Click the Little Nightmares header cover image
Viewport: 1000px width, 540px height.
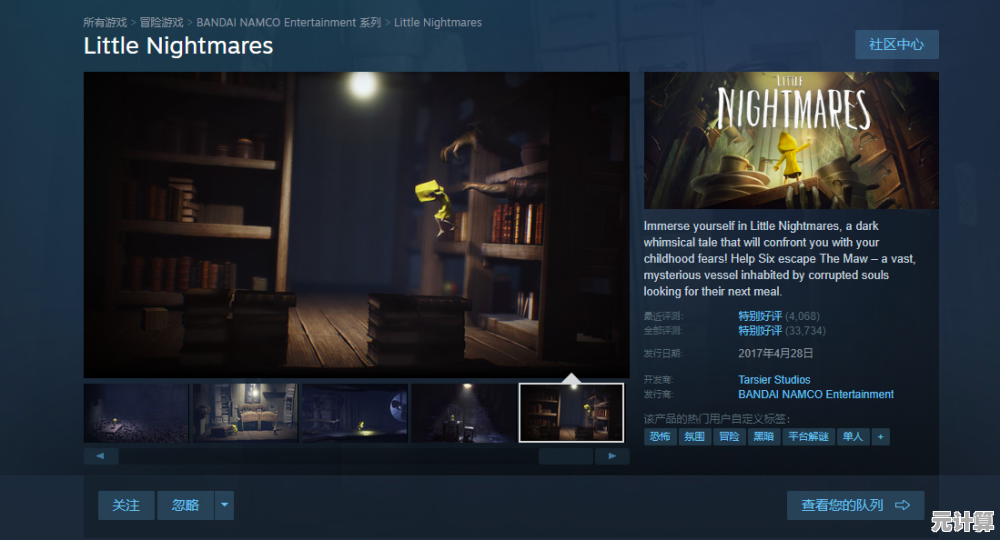click(x=791, y=140)
